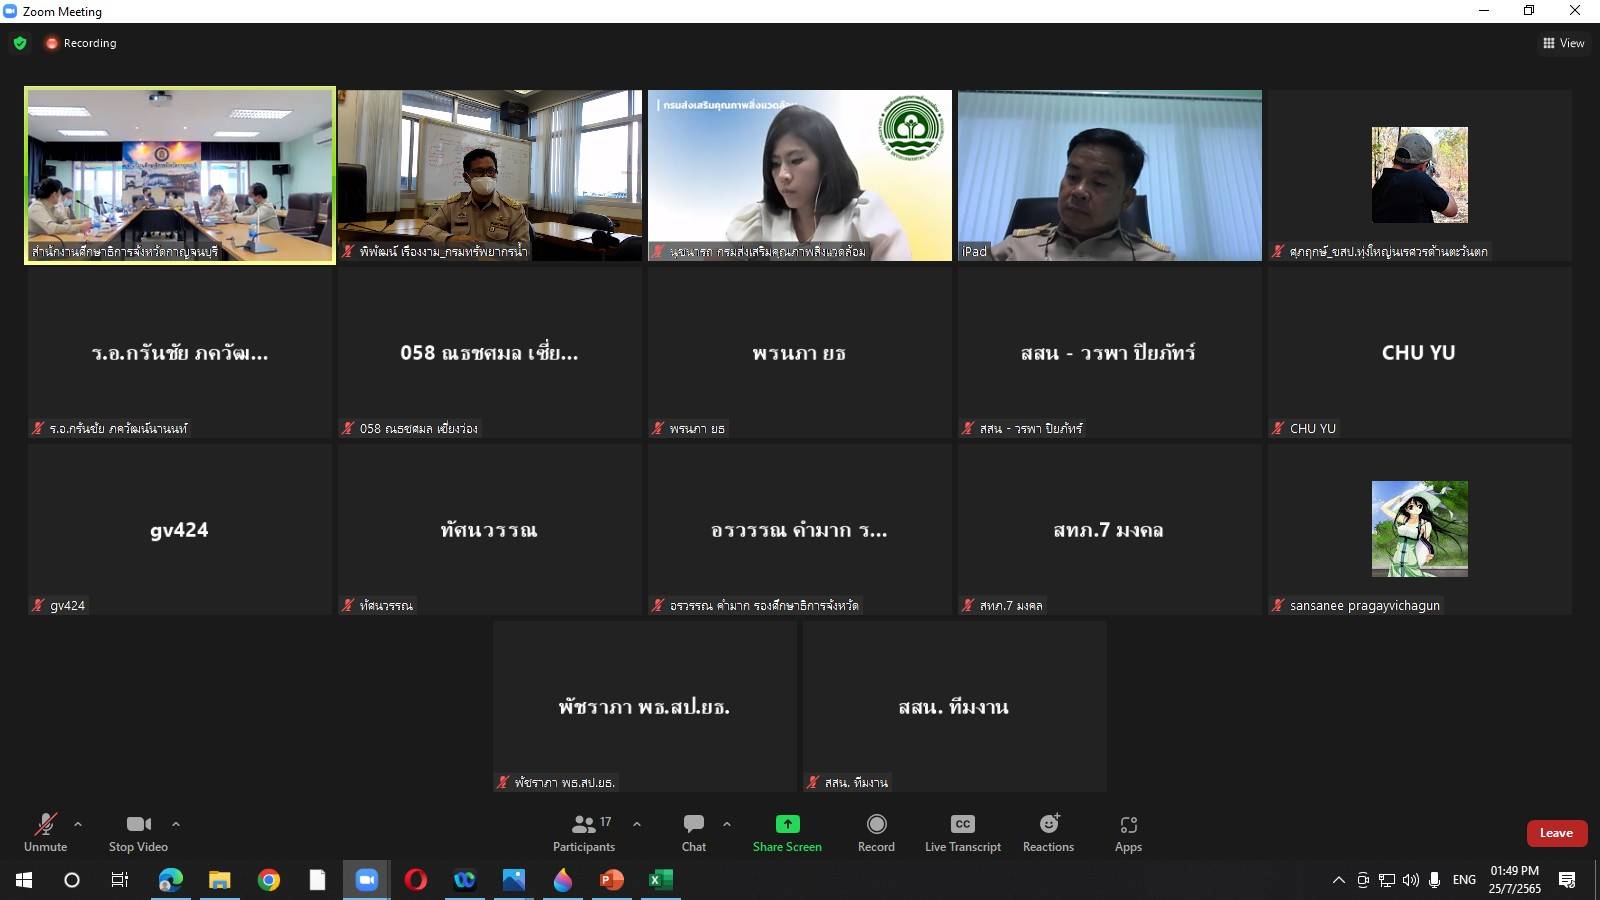Expand the arrow next to Participants
The height and width of the screenshot is (900, 1600).
click(637, 824)
